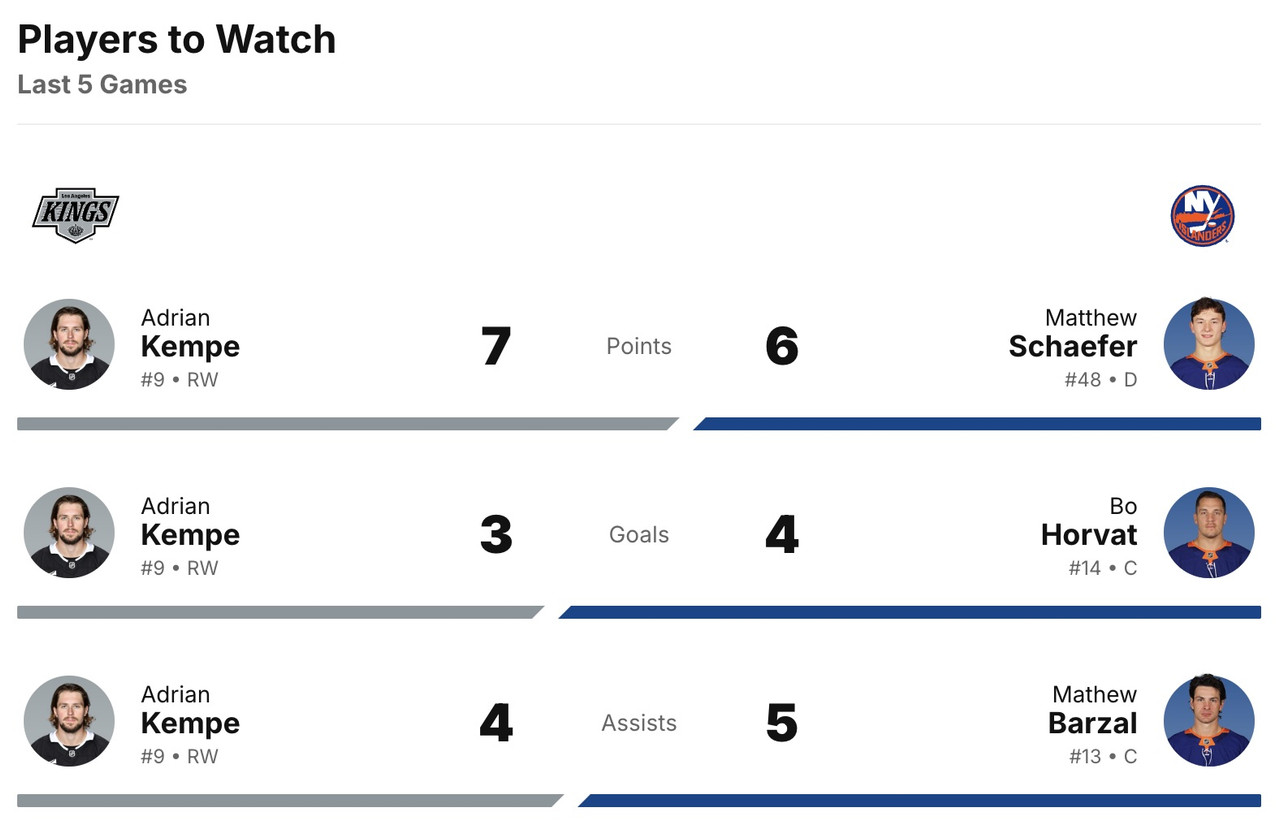This screenshot has width=1280, height=825.
Task: Click Adrian Kempe's headshot in Assists row
Action: [69, 721]
